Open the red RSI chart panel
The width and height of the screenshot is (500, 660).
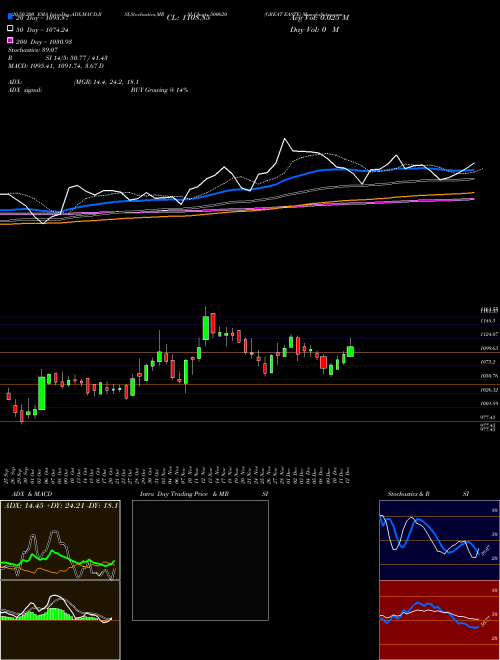(x=439, y=620)
